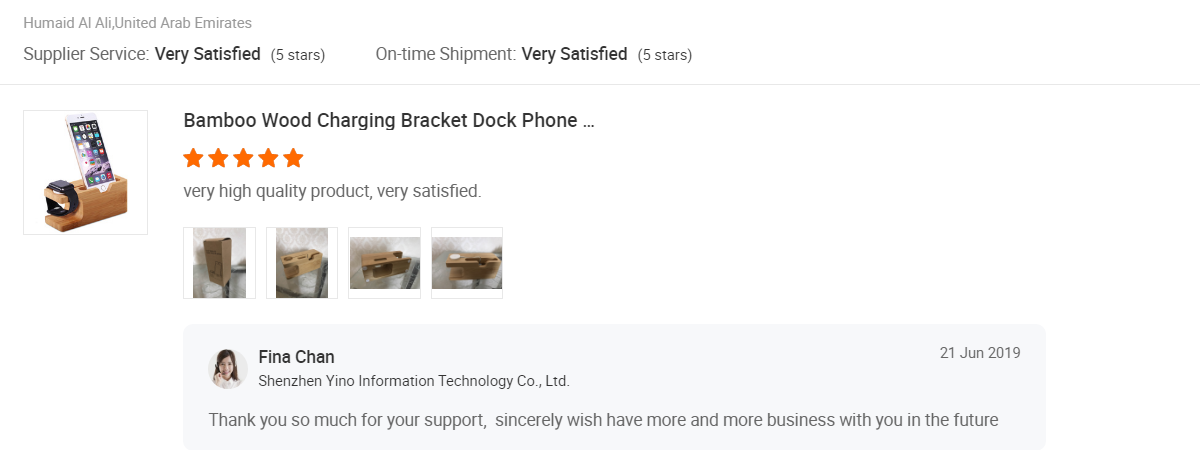Open the bamboo charging dock product image
This screenshot has height=450, width=1200.
coord(86,172)
